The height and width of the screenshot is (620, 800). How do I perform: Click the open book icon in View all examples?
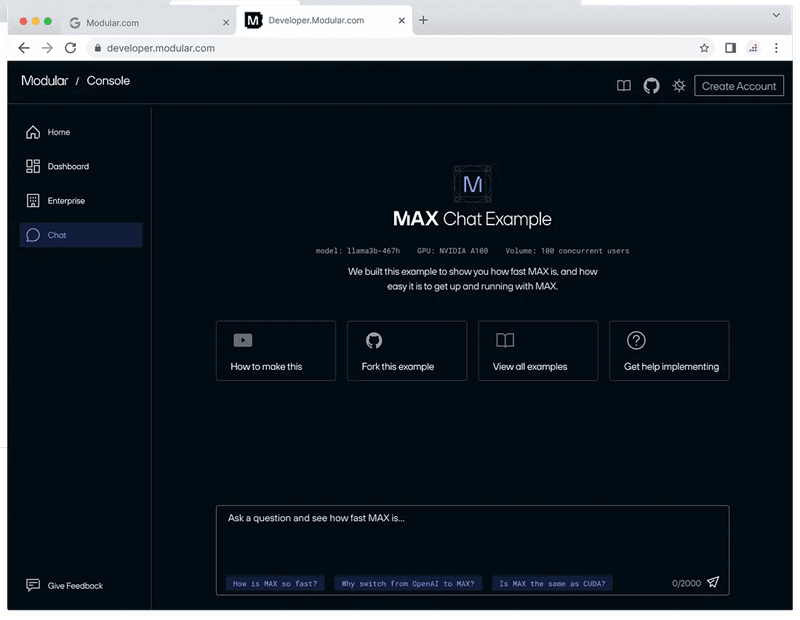tap(505, 340)
